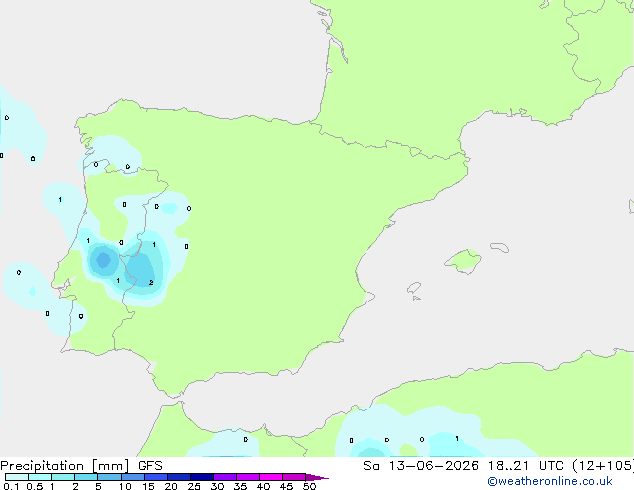Select the 40–45 mm legend color swatch
634x490 pixels.
(271, 477)
